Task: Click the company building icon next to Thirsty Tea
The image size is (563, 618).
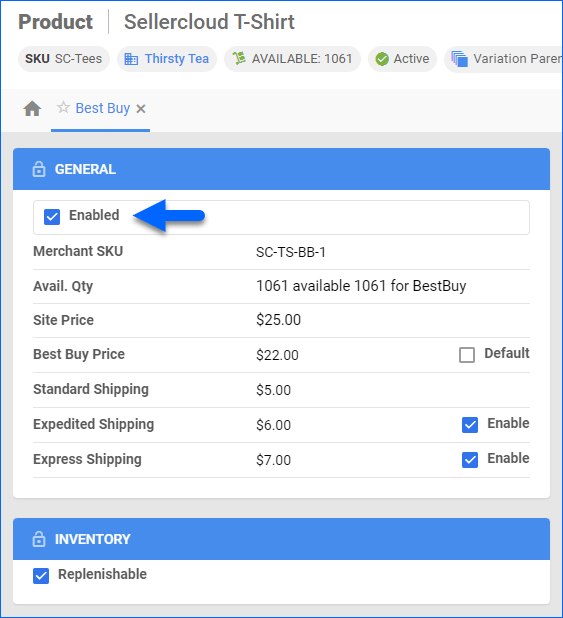Action: pos(131,59)
